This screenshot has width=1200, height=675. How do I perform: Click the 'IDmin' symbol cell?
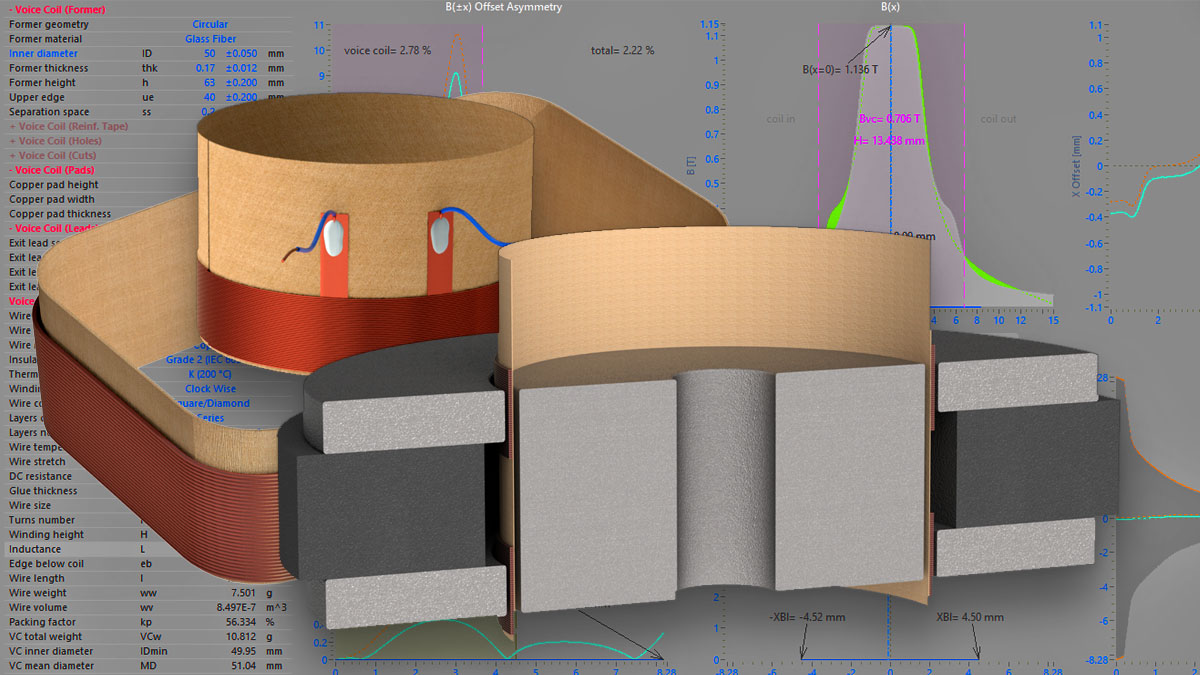point(154,651)
